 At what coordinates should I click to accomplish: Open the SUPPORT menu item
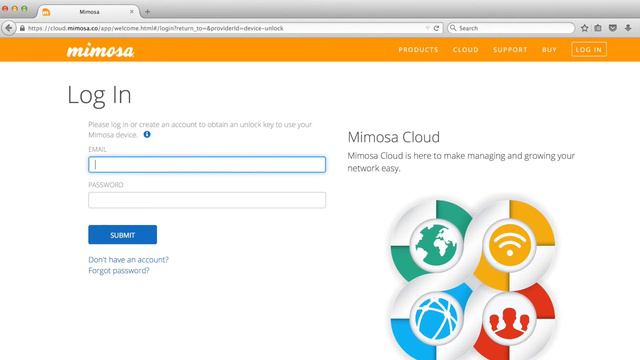point(510,50)
